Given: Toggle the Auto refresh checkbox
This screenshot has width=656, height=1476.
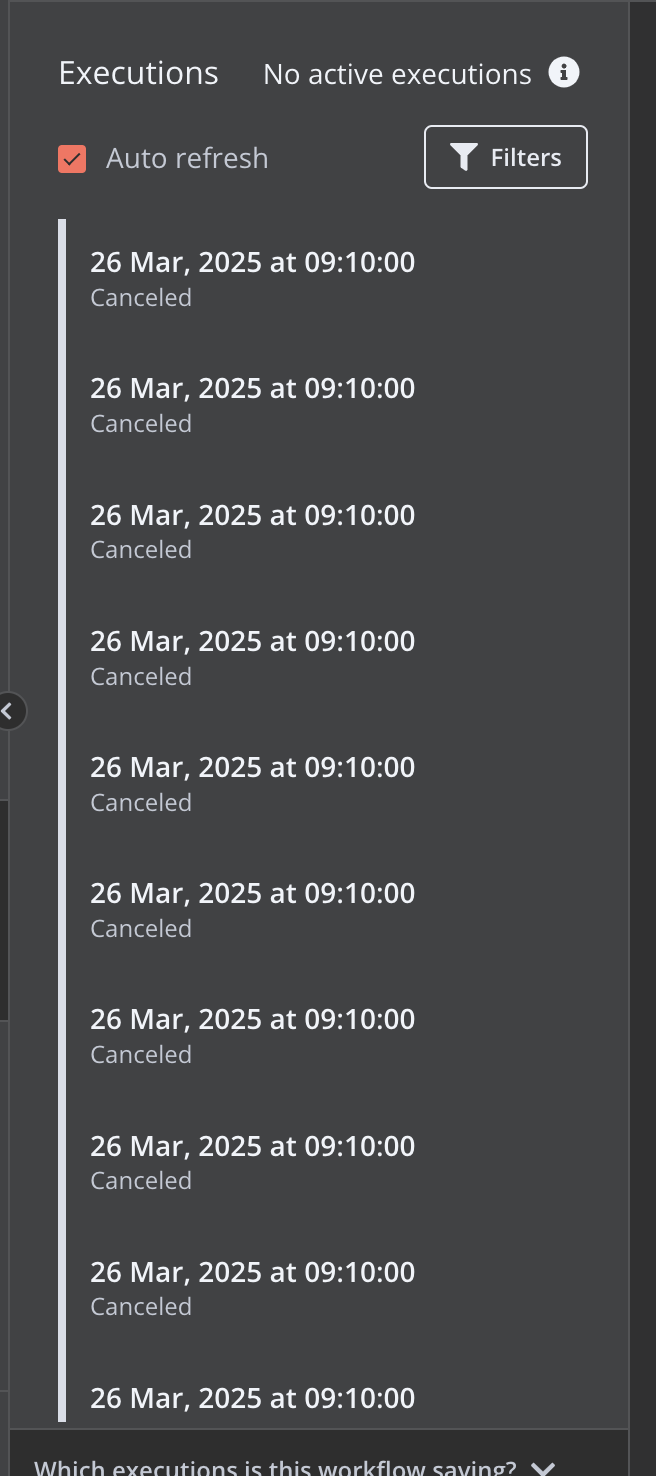Looking at the screenshot, I should coord(72,158).
